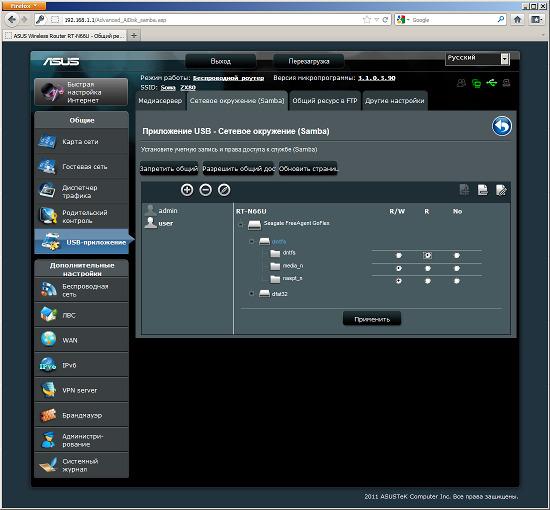Set No permission for third folder
Viewport: 550px width, 510px height.
click(x=457, y=281)
